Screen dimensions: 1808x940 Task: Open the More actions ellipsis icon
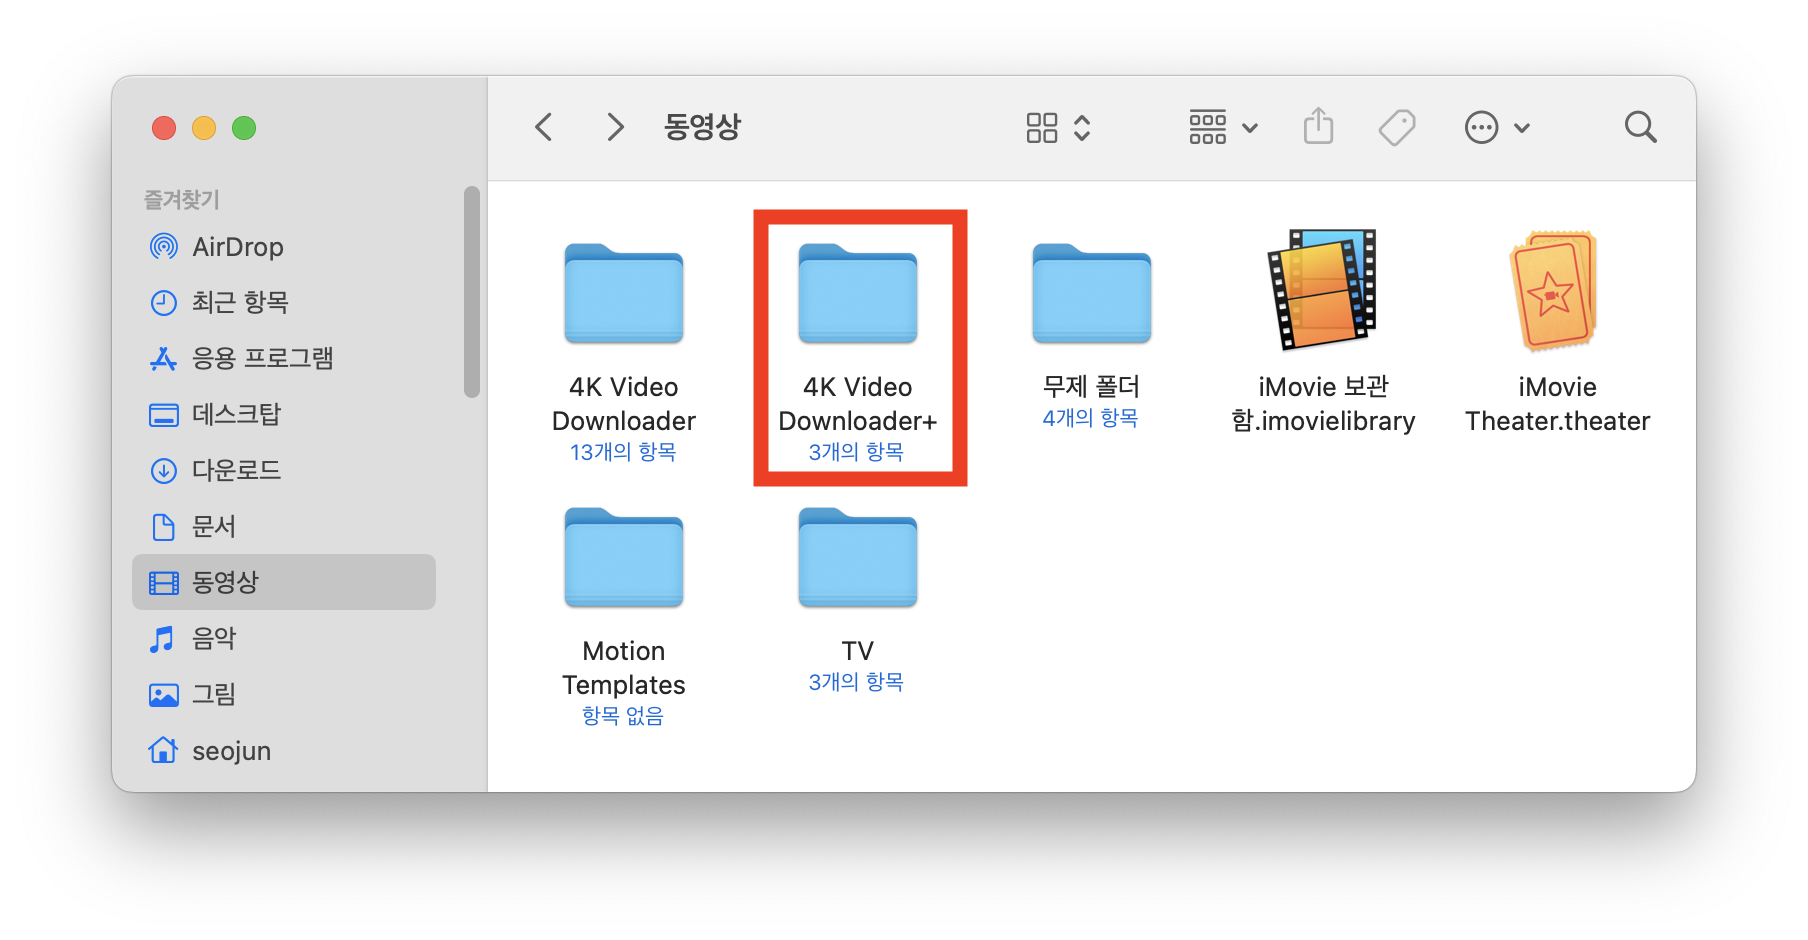tap(1481, 127)
